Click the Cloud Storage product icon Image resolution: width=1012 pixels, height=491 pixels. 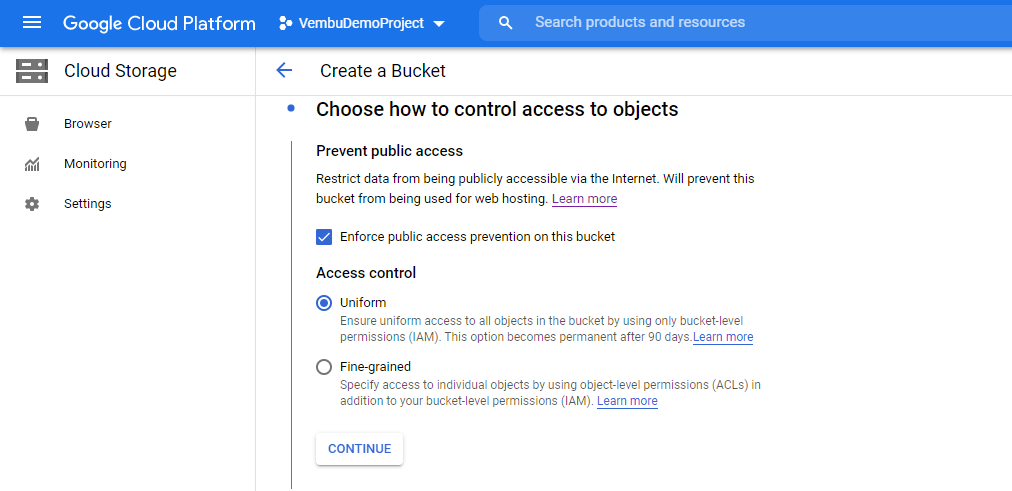pyautogui.click(x=32, y=70)
